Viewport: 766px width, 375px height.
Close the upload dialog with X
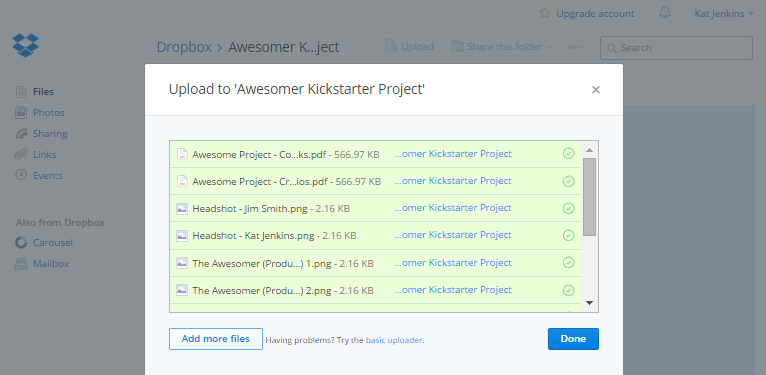[x=596, y=90]
